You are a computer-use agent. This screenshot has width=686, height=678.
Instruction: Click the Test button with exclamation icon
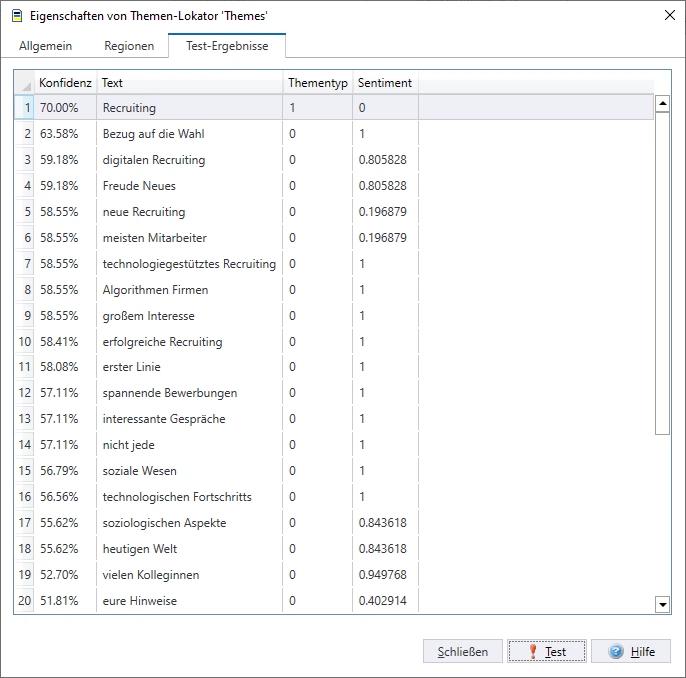click(x=546, y=651)
